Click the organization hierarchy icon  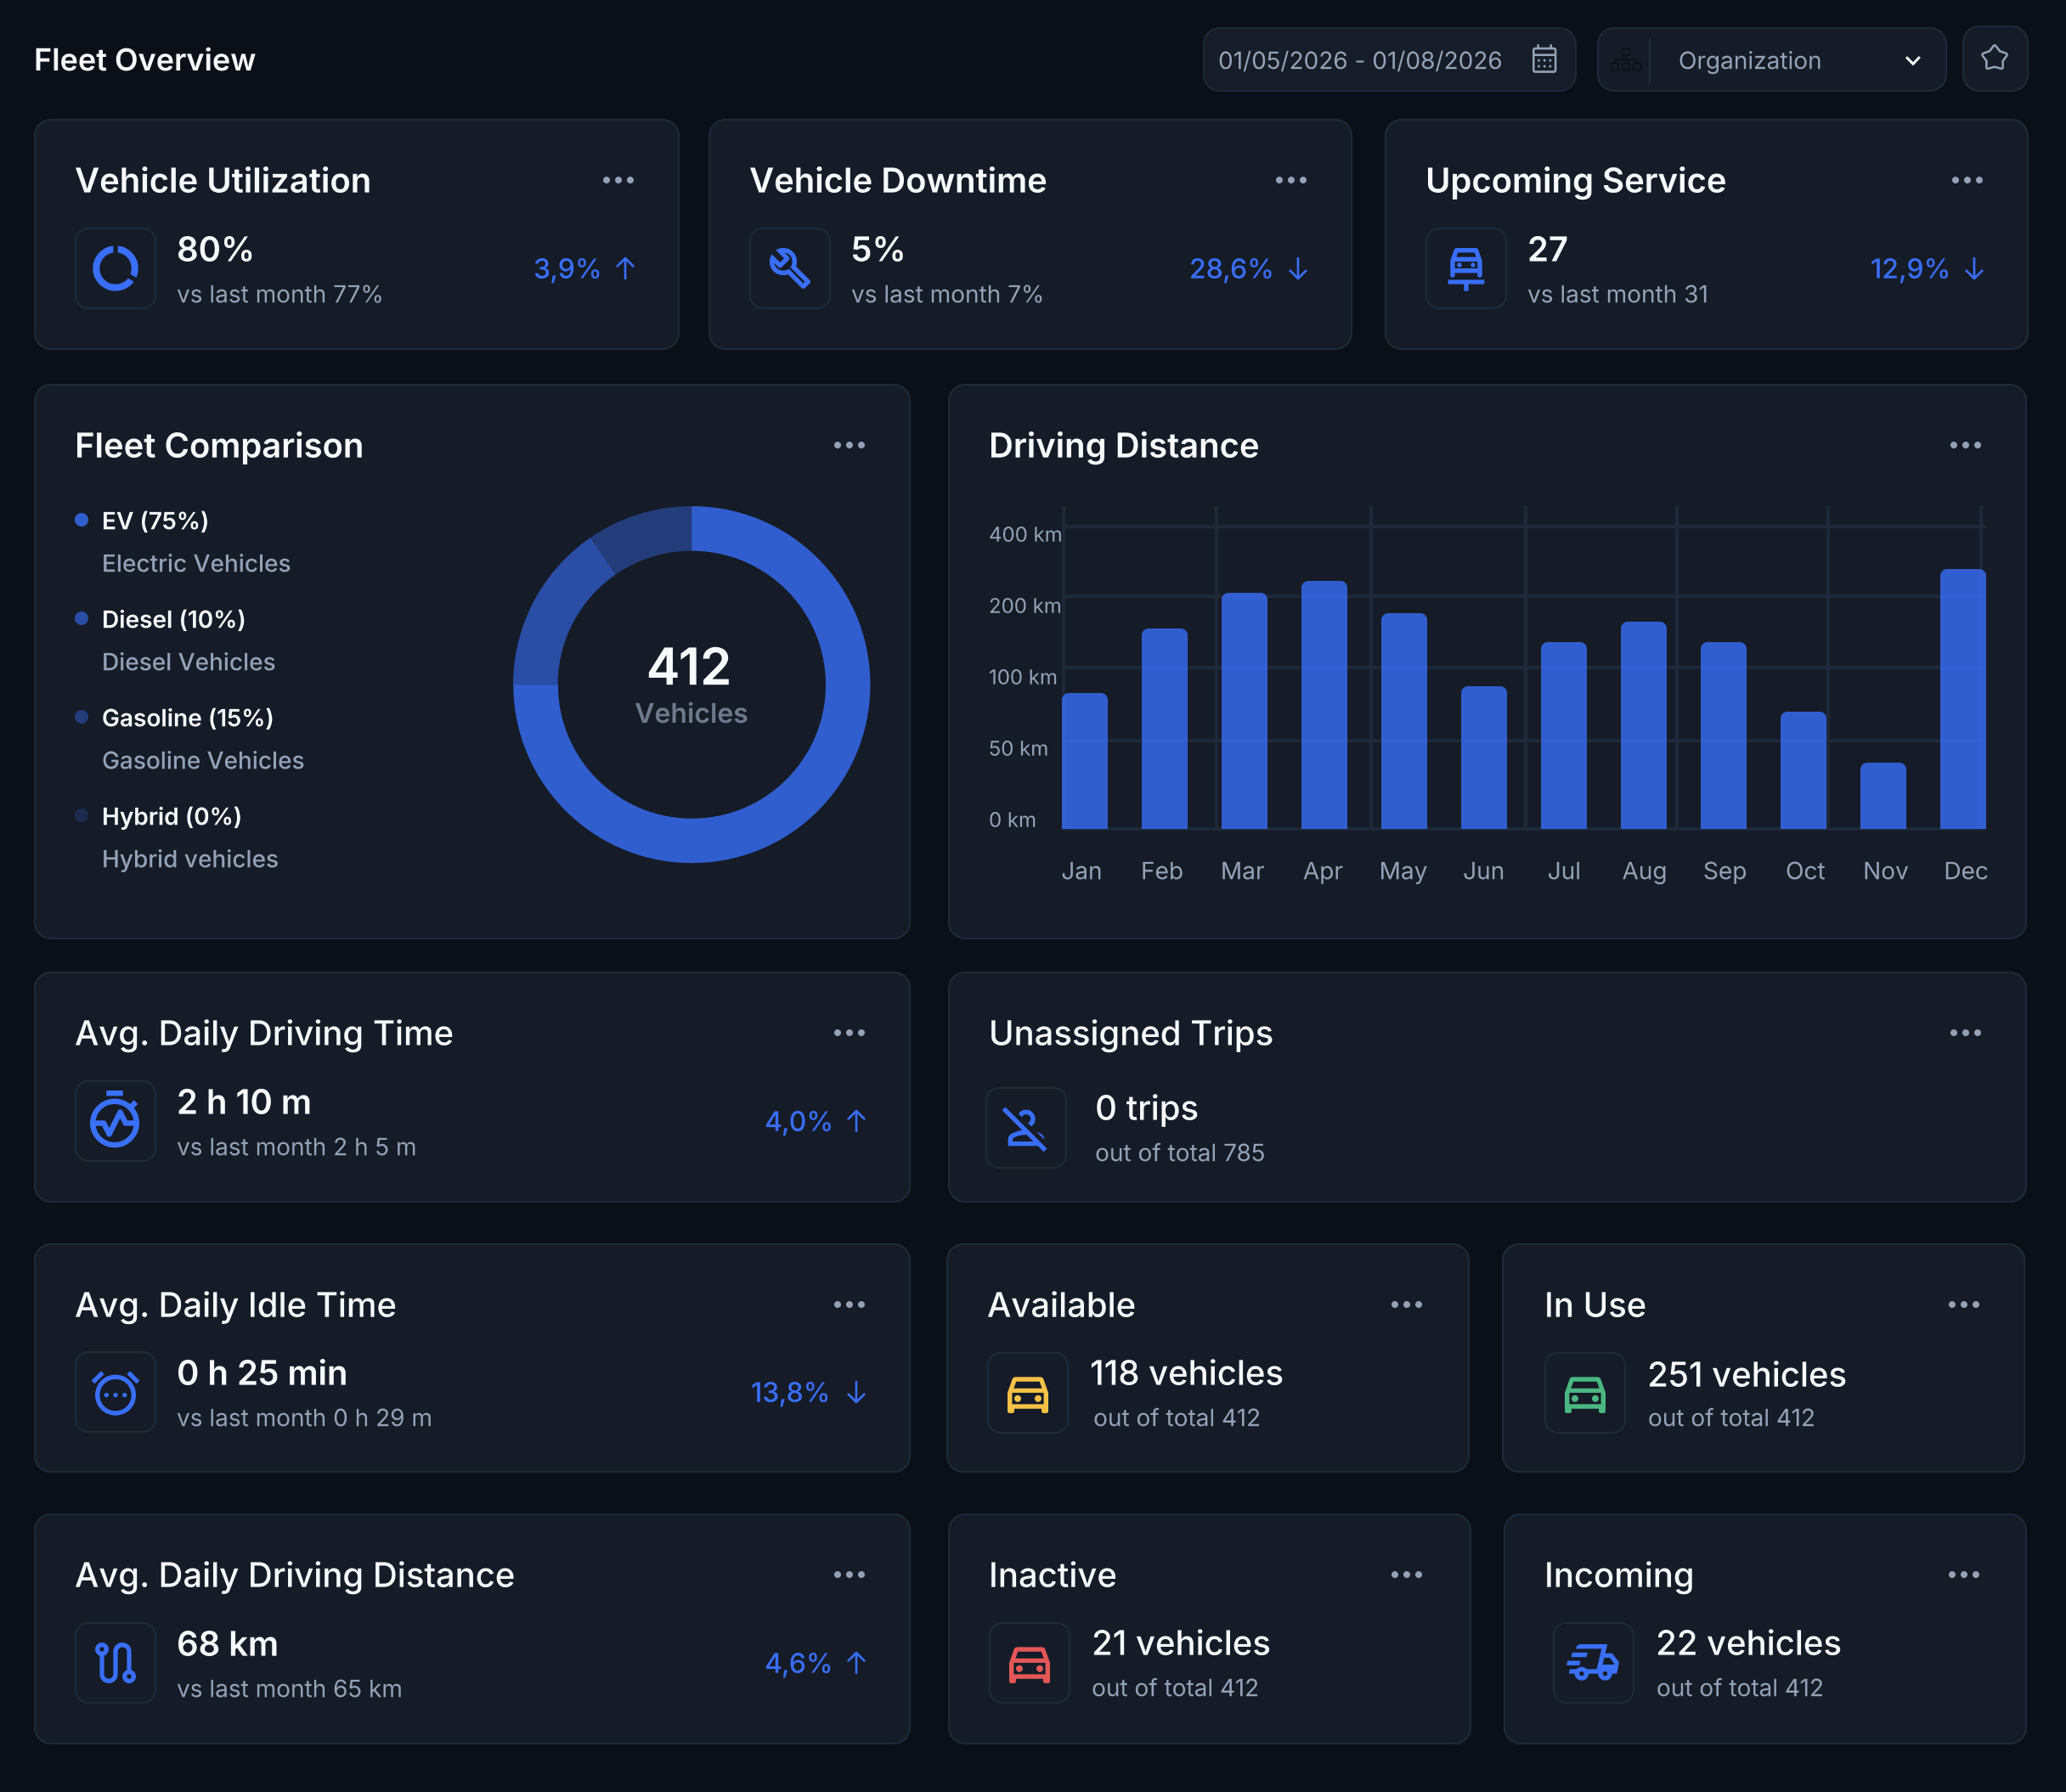tap(1625, 60)
